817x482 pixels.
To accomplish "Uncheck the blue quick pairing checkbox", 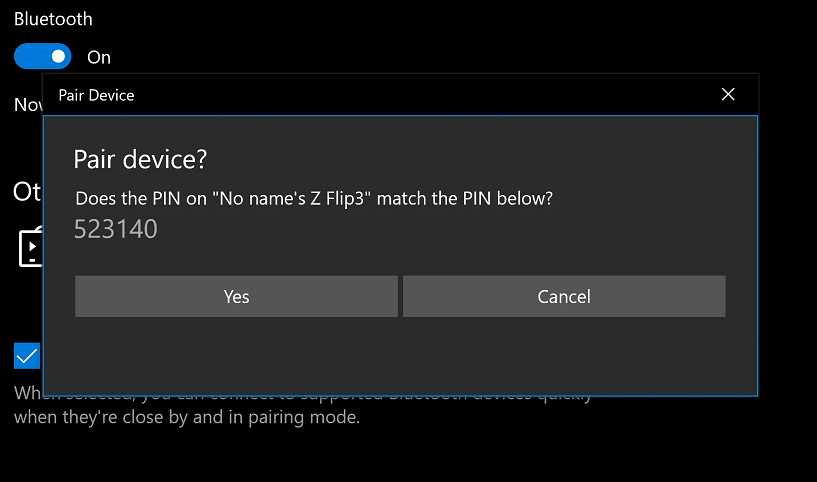I will click(x=27, y=356).
